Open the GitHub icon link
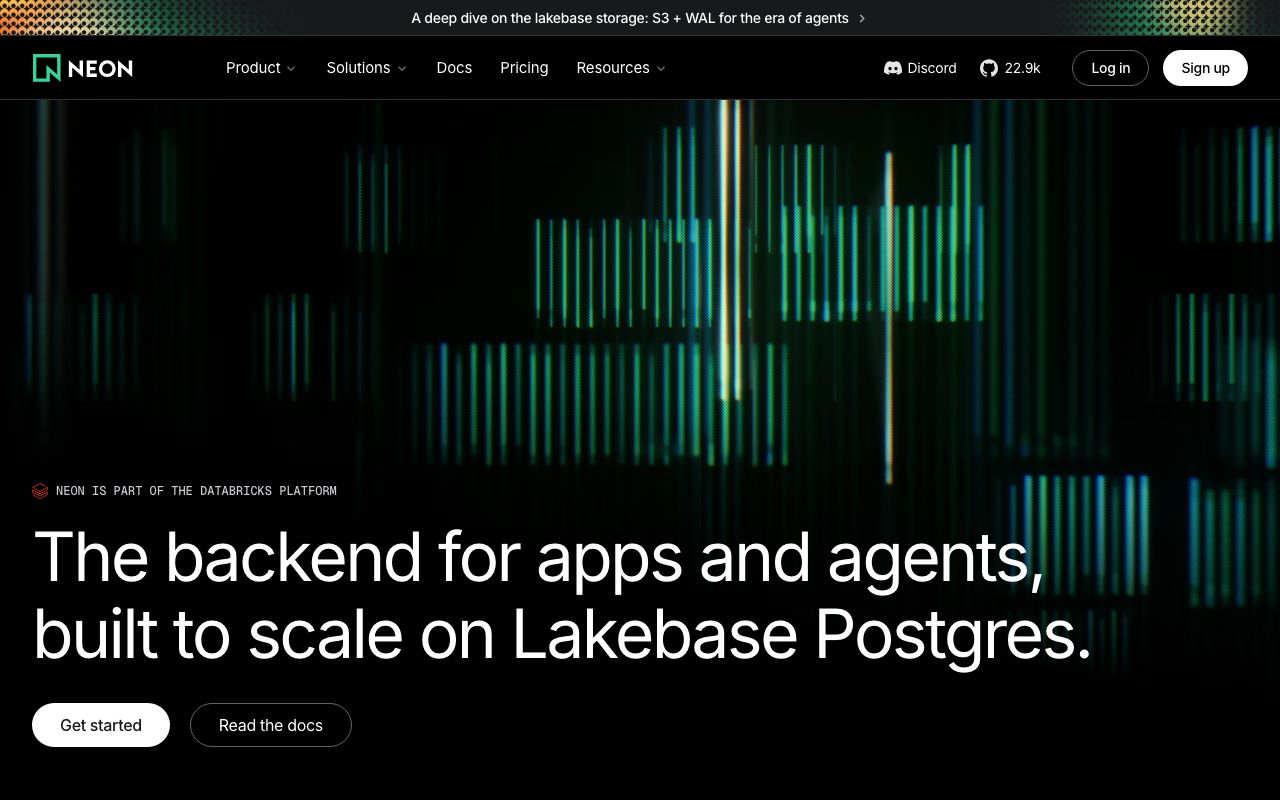This screenshot has width=1280, height=800. [x=989, y=68]
